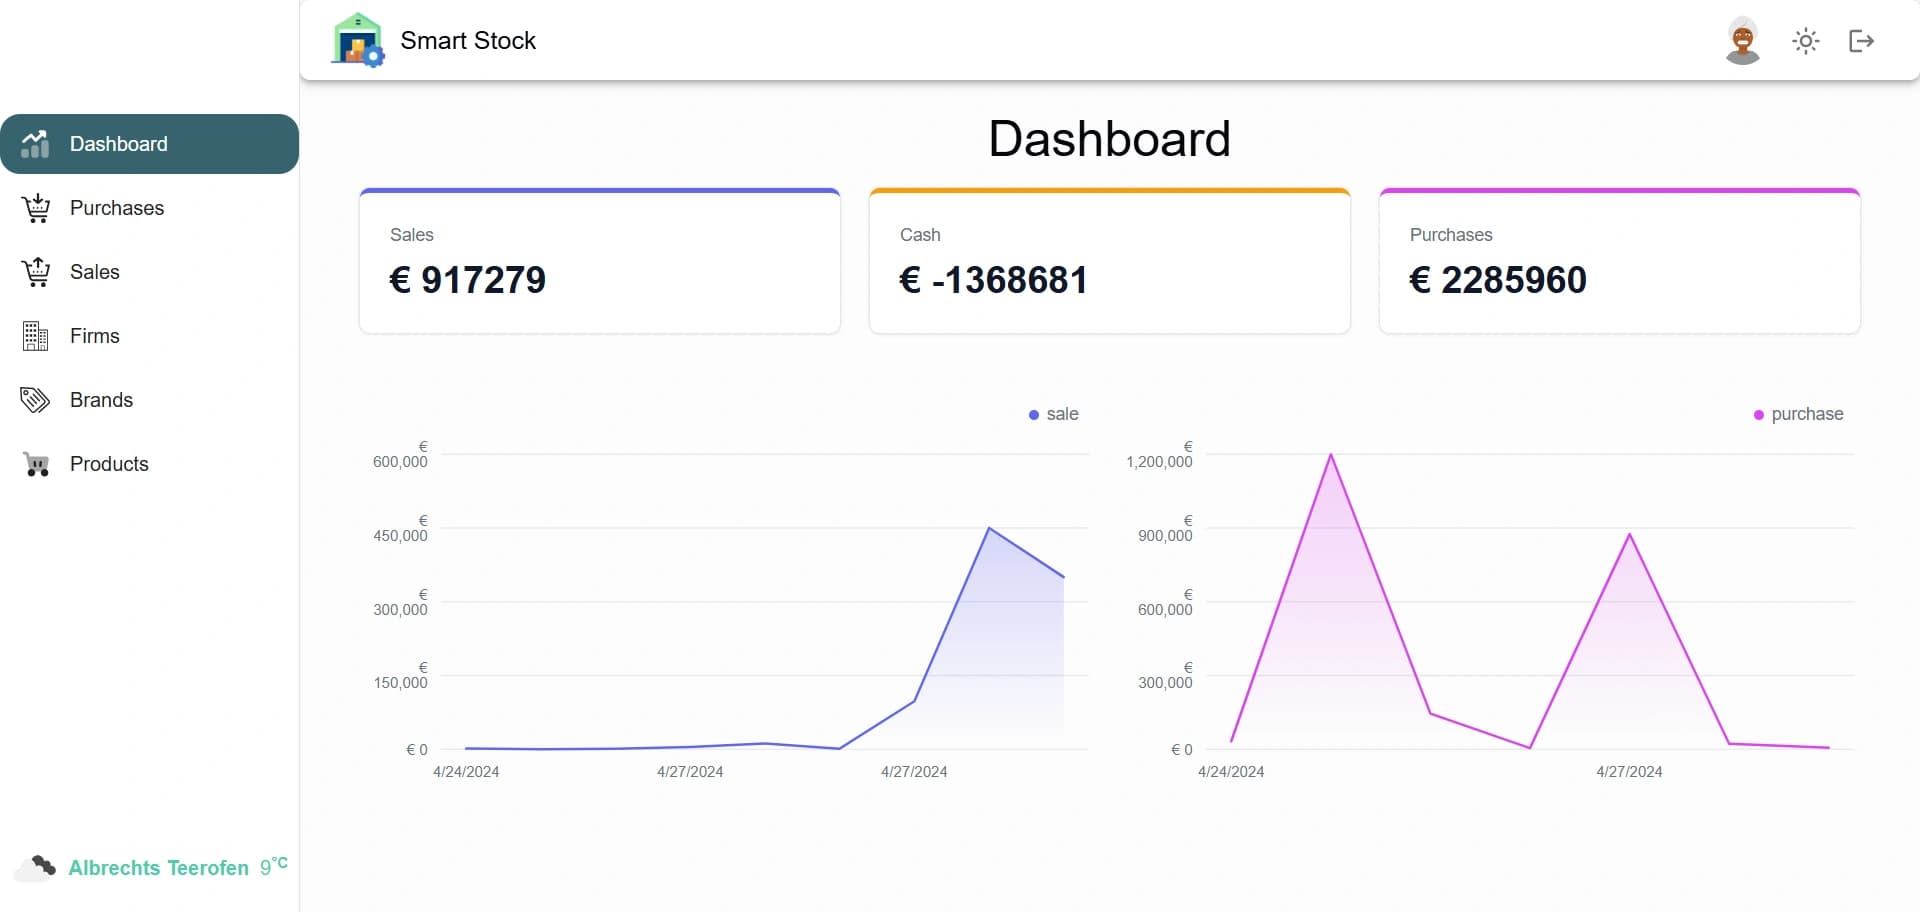Toggle the sale series legend
The width and height of the screenshot is (1920, 912).
(1054, 414)
